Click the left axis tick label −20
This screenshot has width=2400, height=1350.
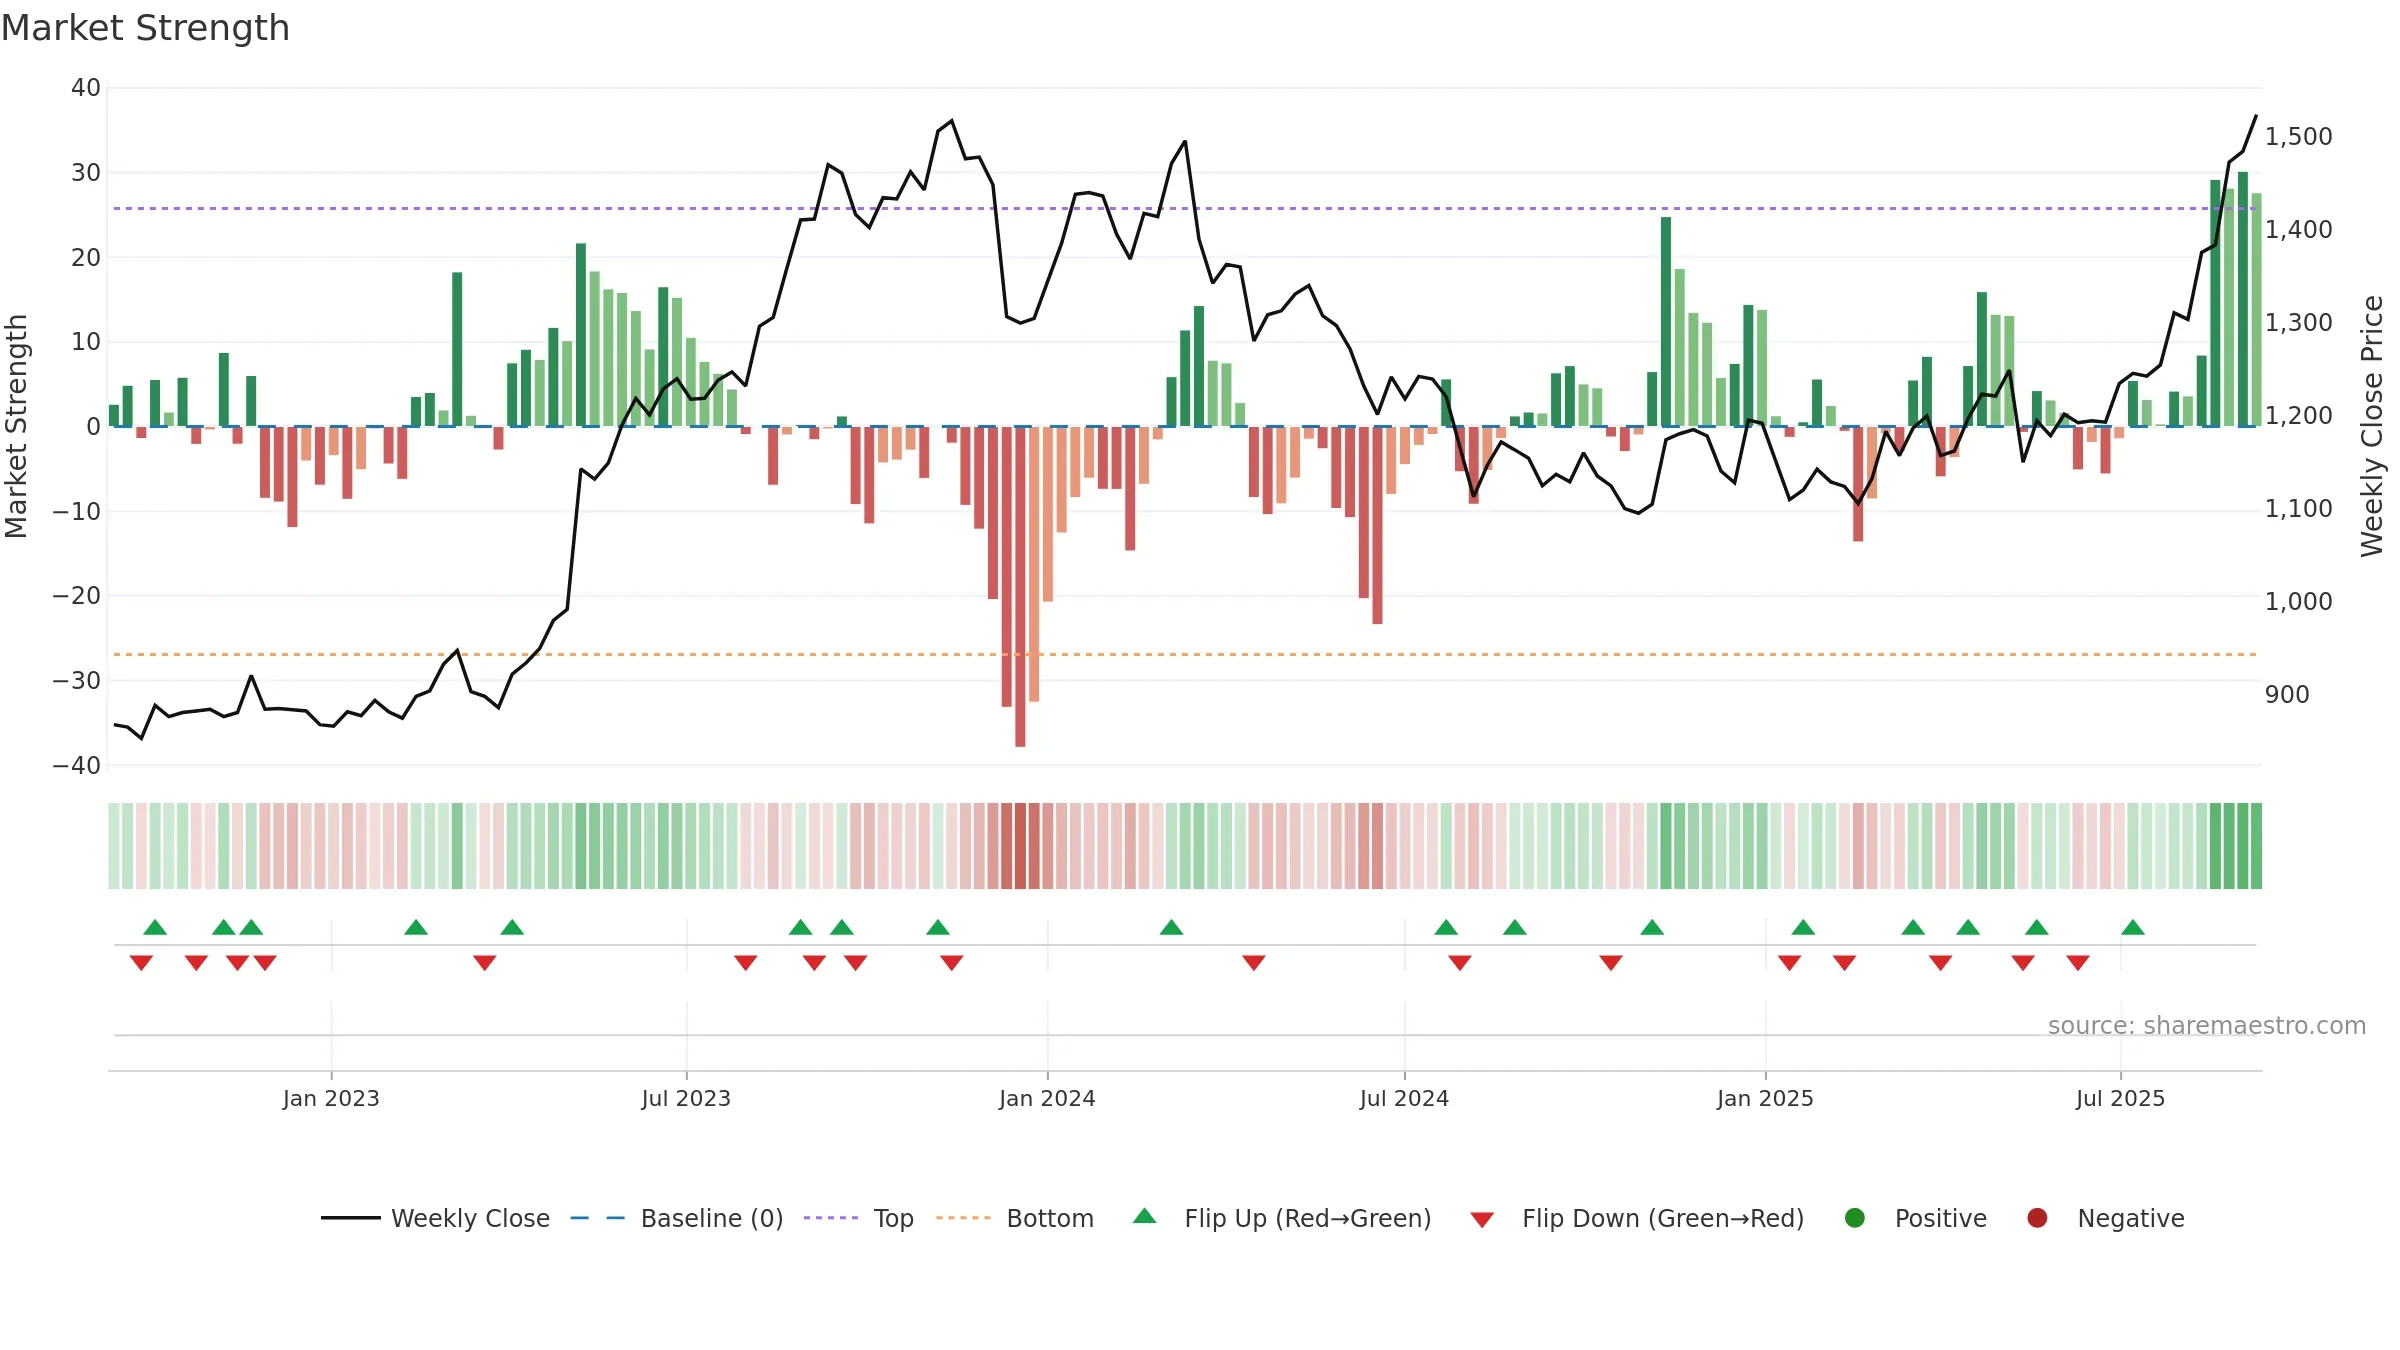click(77, 596)
